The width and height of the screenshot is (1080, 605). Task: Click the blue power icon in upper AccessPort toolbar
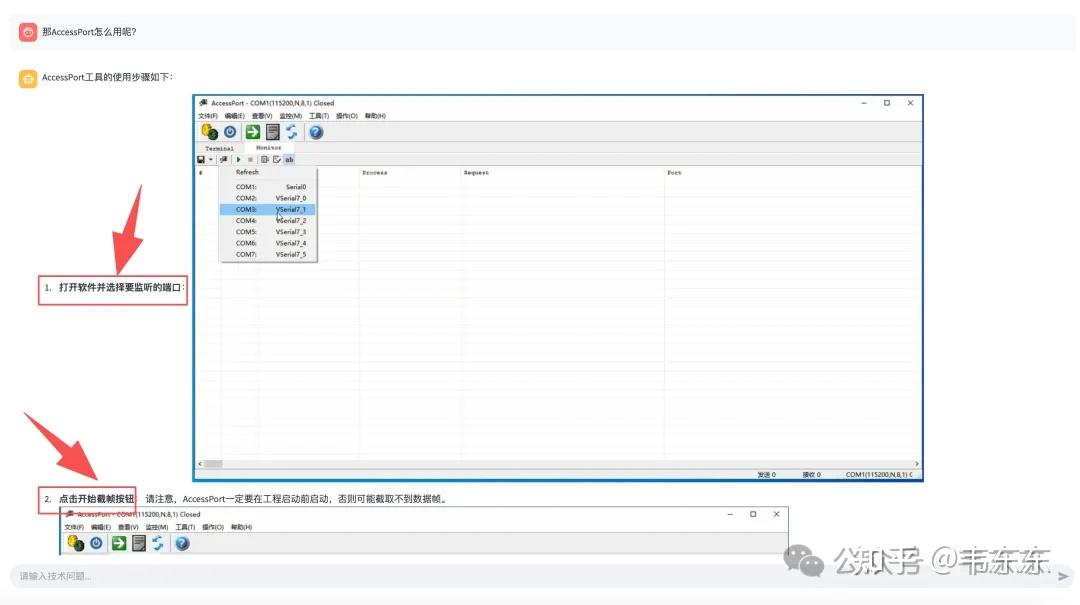(x=230, y=131)
